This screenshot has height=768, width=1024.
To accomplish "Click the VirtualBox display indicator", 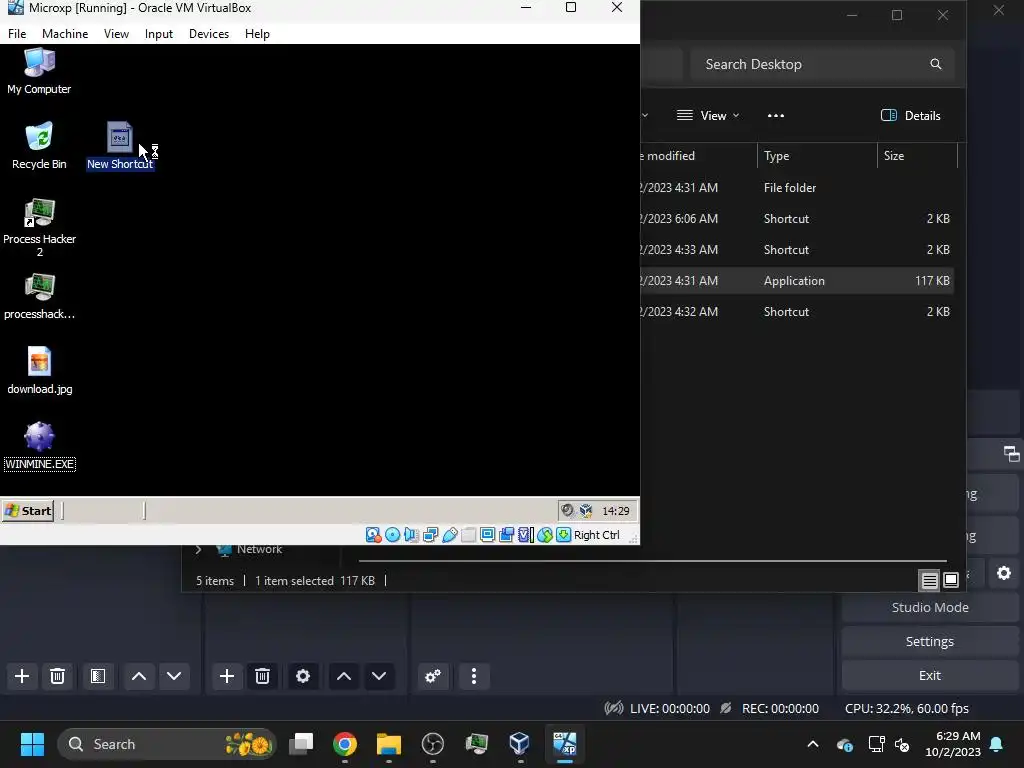I will [x=487, y=535].
